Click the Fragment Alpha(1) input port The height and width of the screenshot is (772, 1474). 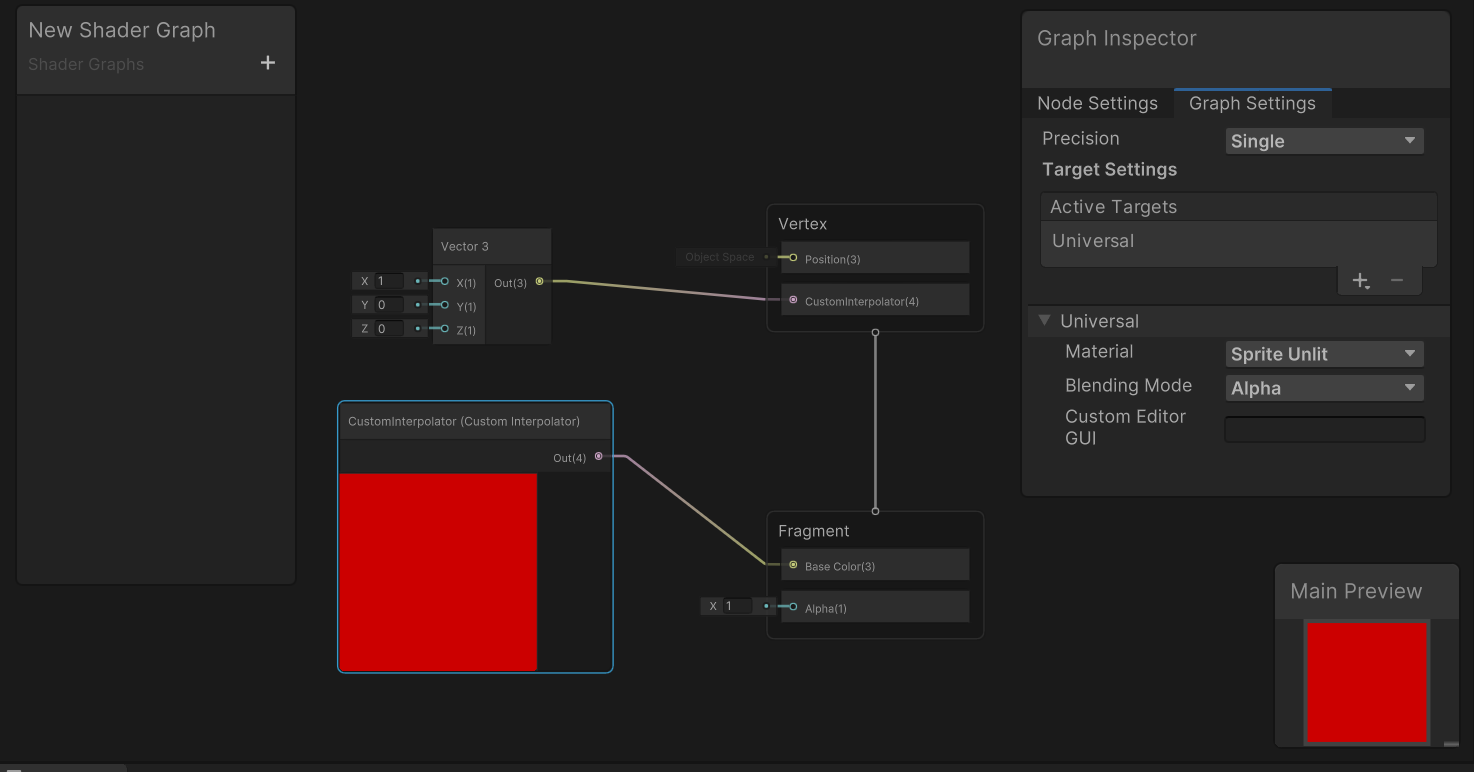coord(793,607)
